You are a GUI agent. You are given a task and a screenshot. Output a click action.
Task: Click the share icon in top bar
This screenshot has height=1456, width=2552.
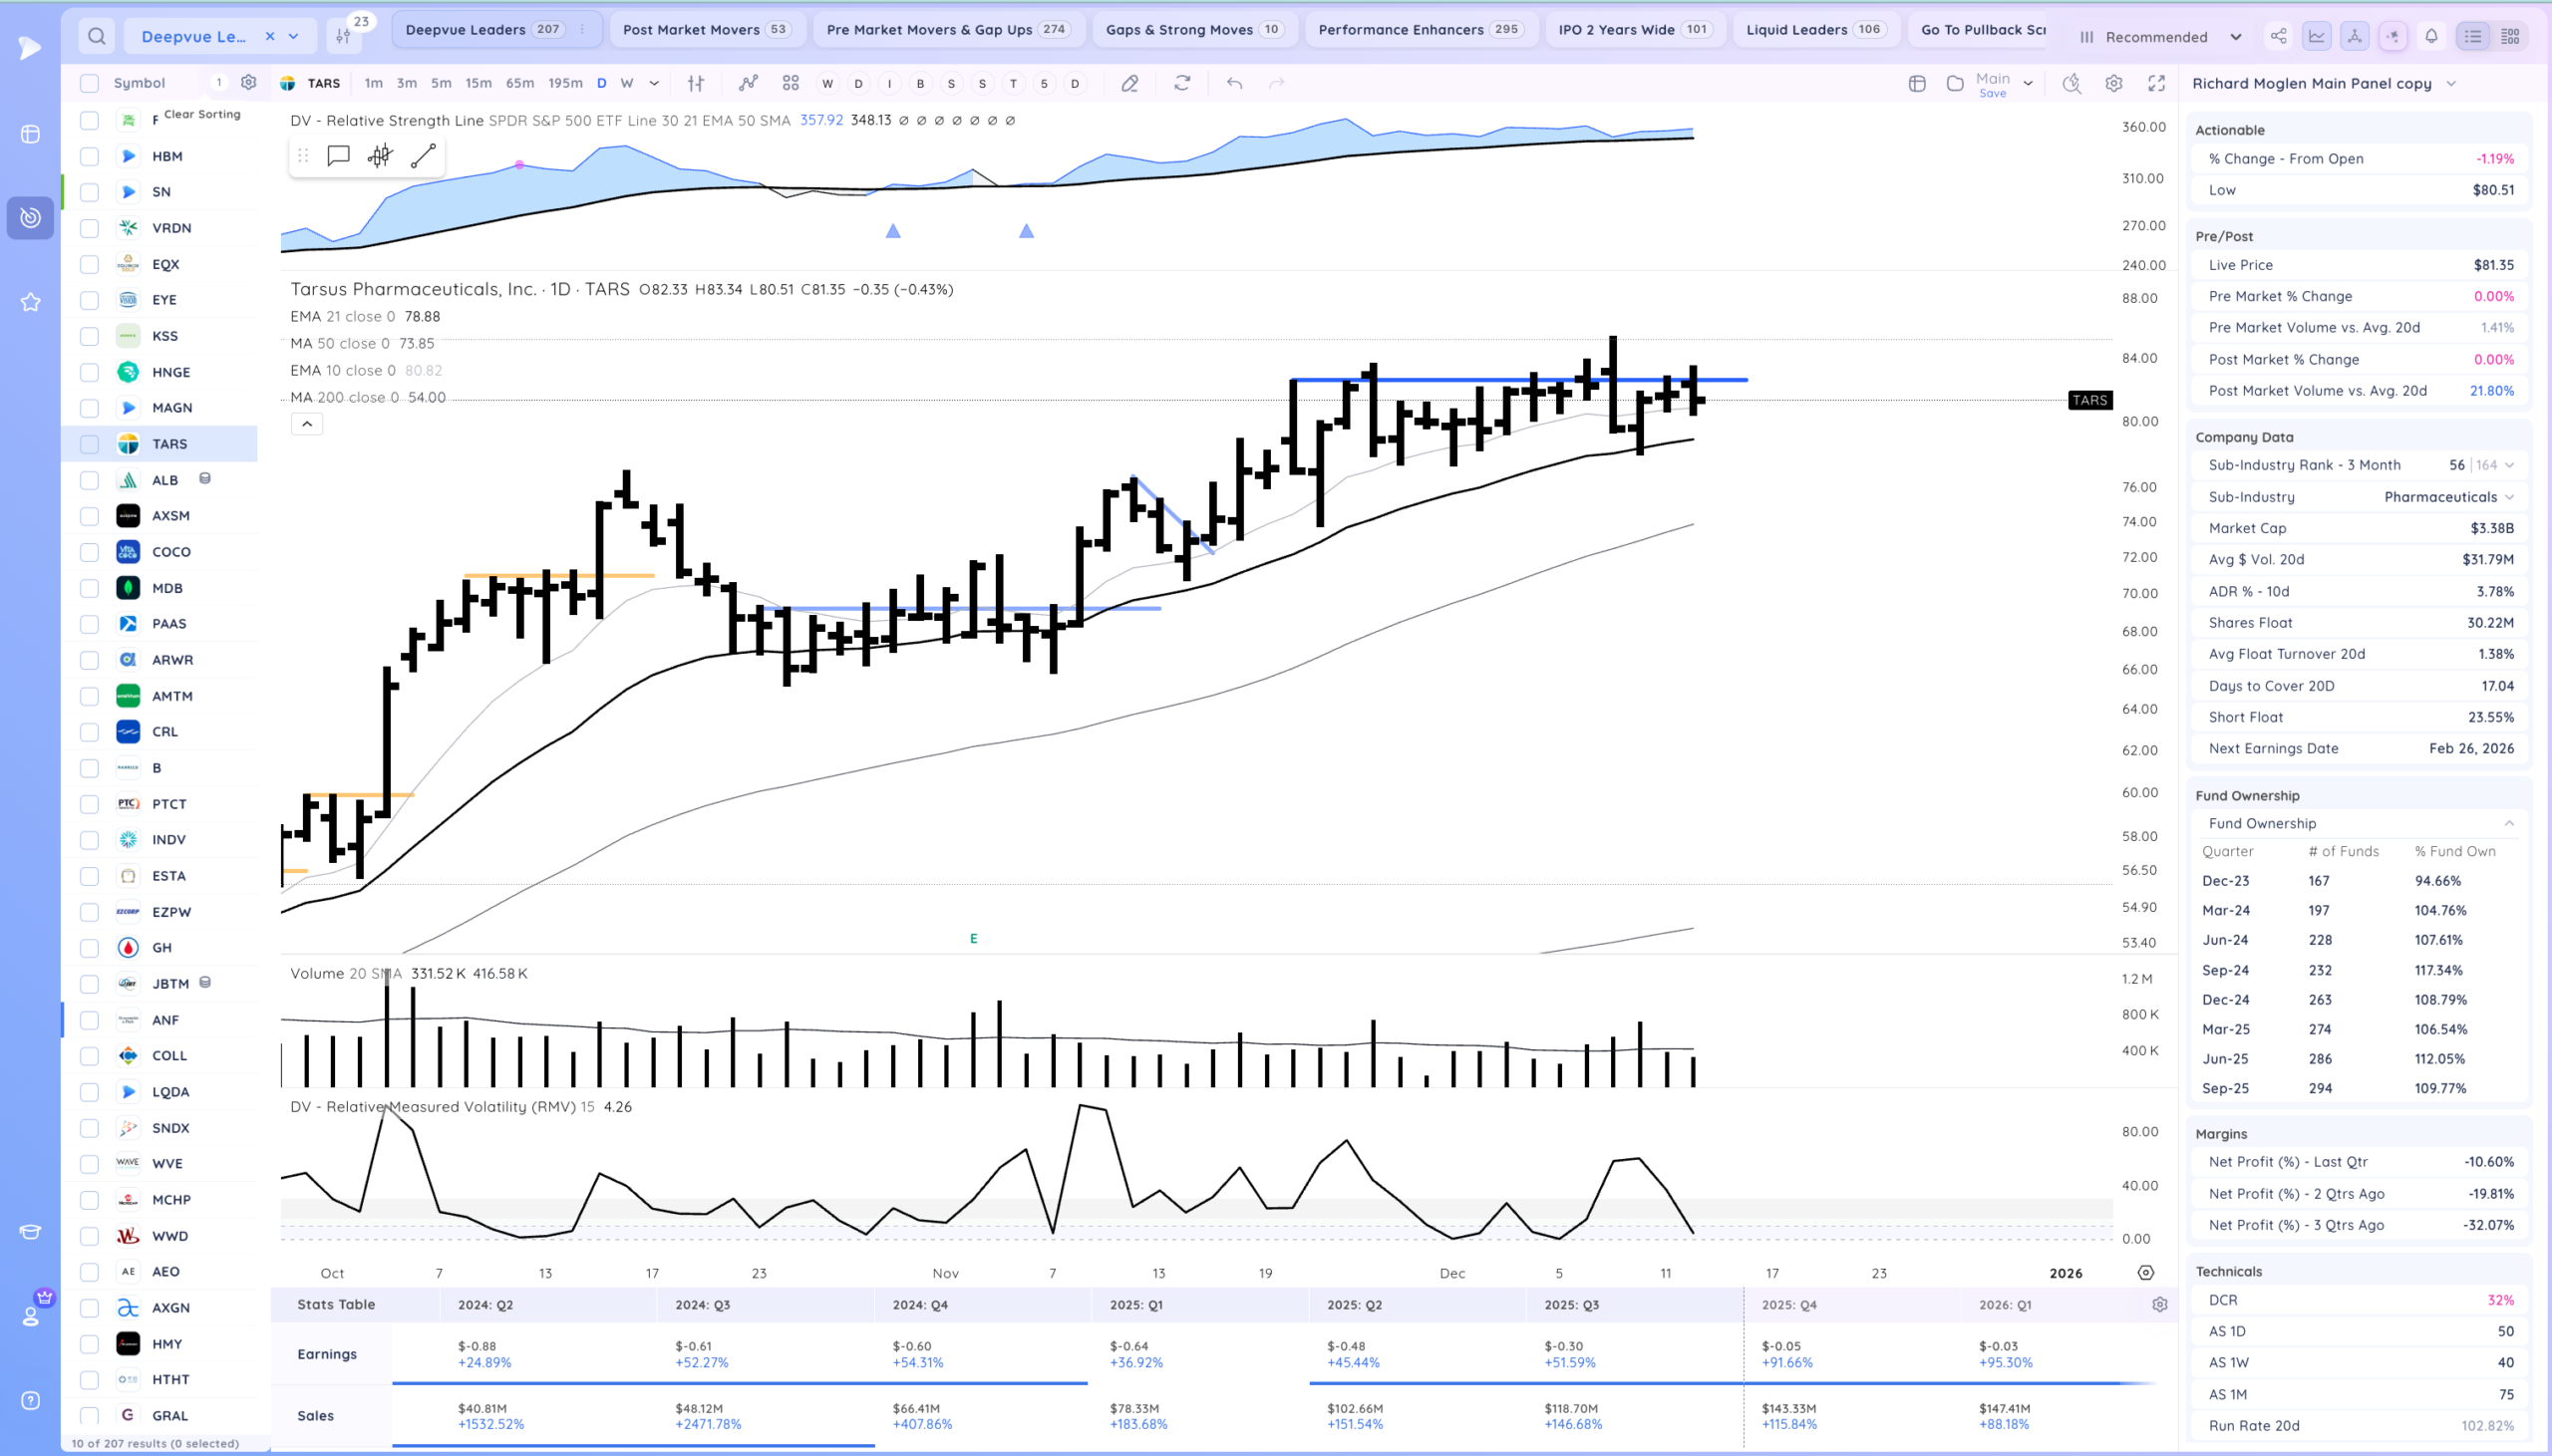[2278, 36]
